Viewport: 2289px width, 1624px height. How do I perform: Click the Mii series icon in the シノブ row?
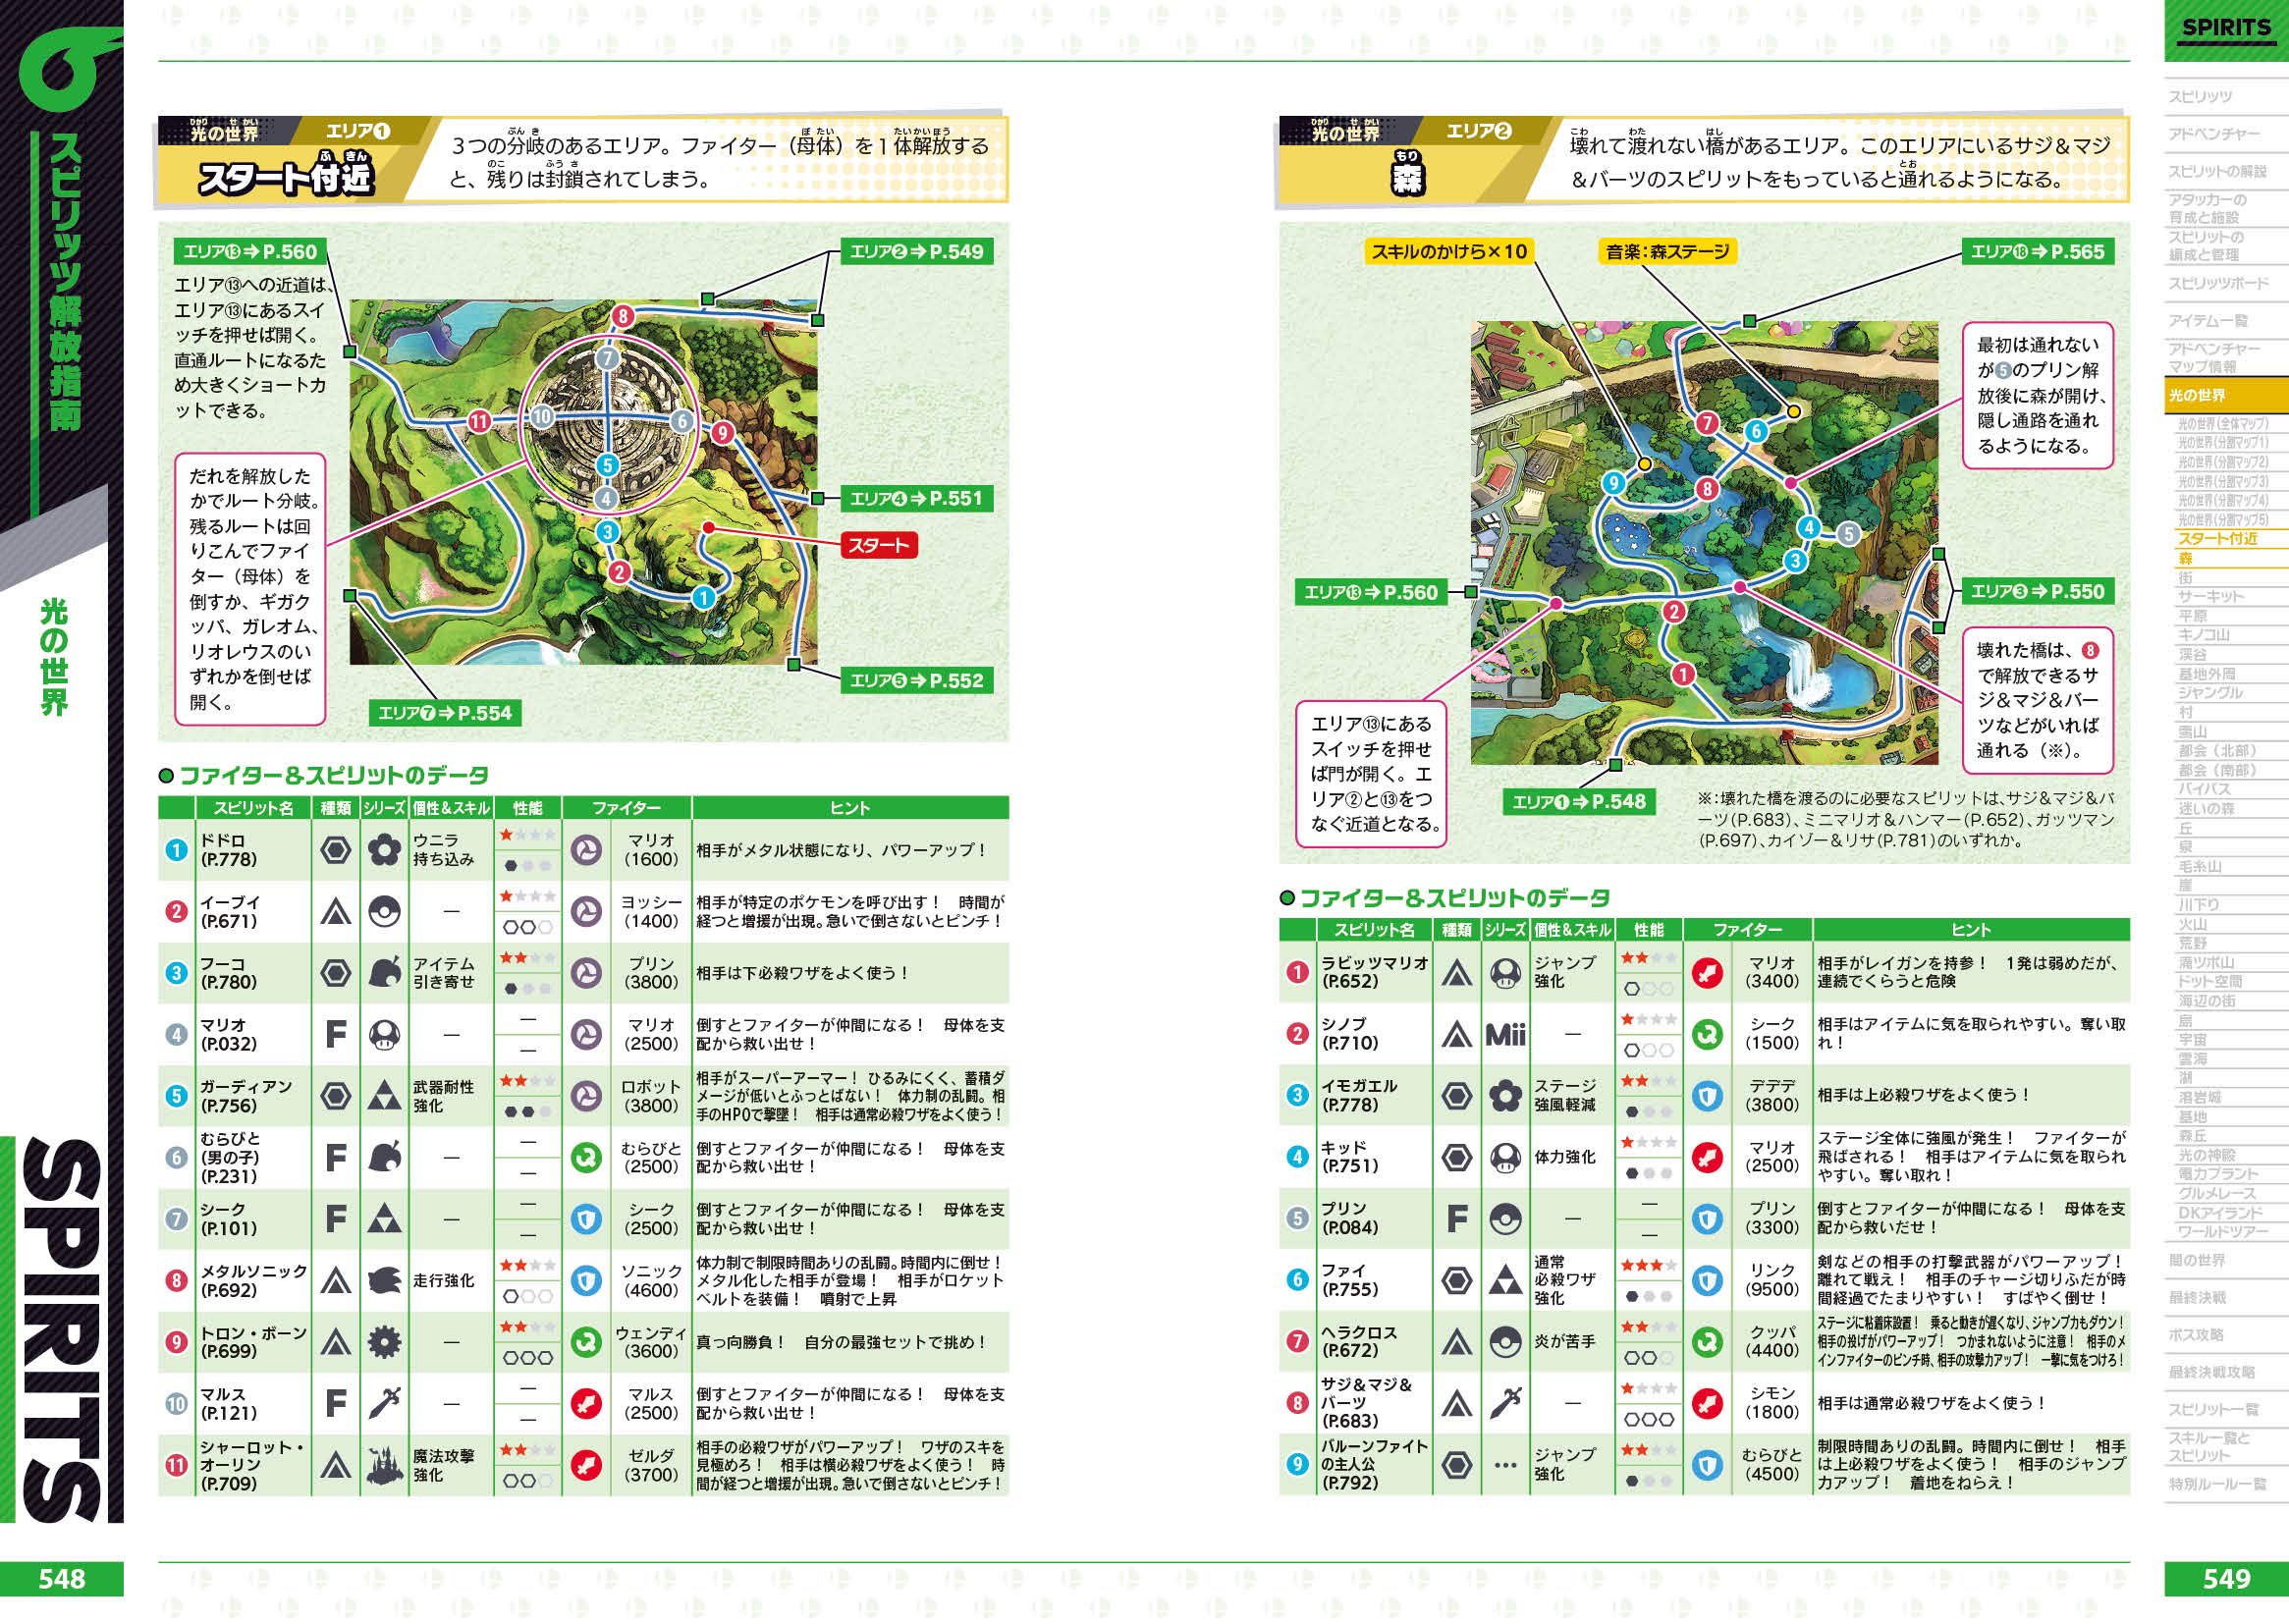pos(1505,1034)
